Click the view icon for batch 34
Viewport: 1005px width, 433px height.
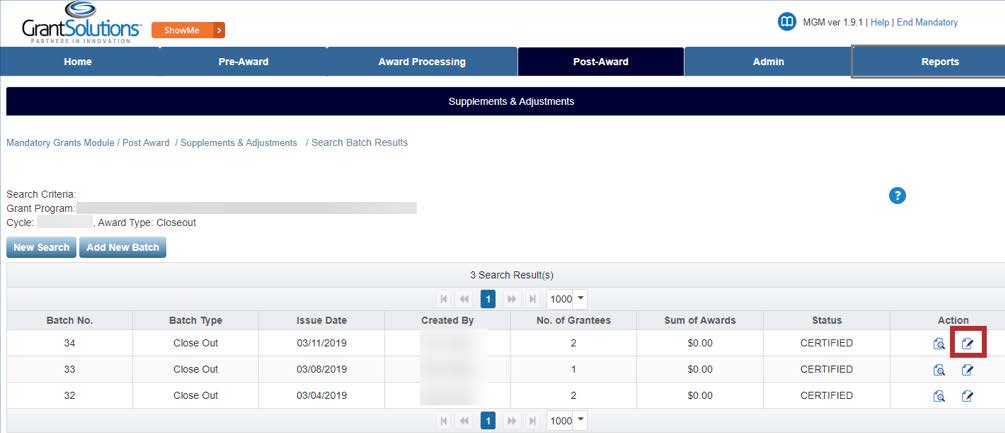pos(939,344)
